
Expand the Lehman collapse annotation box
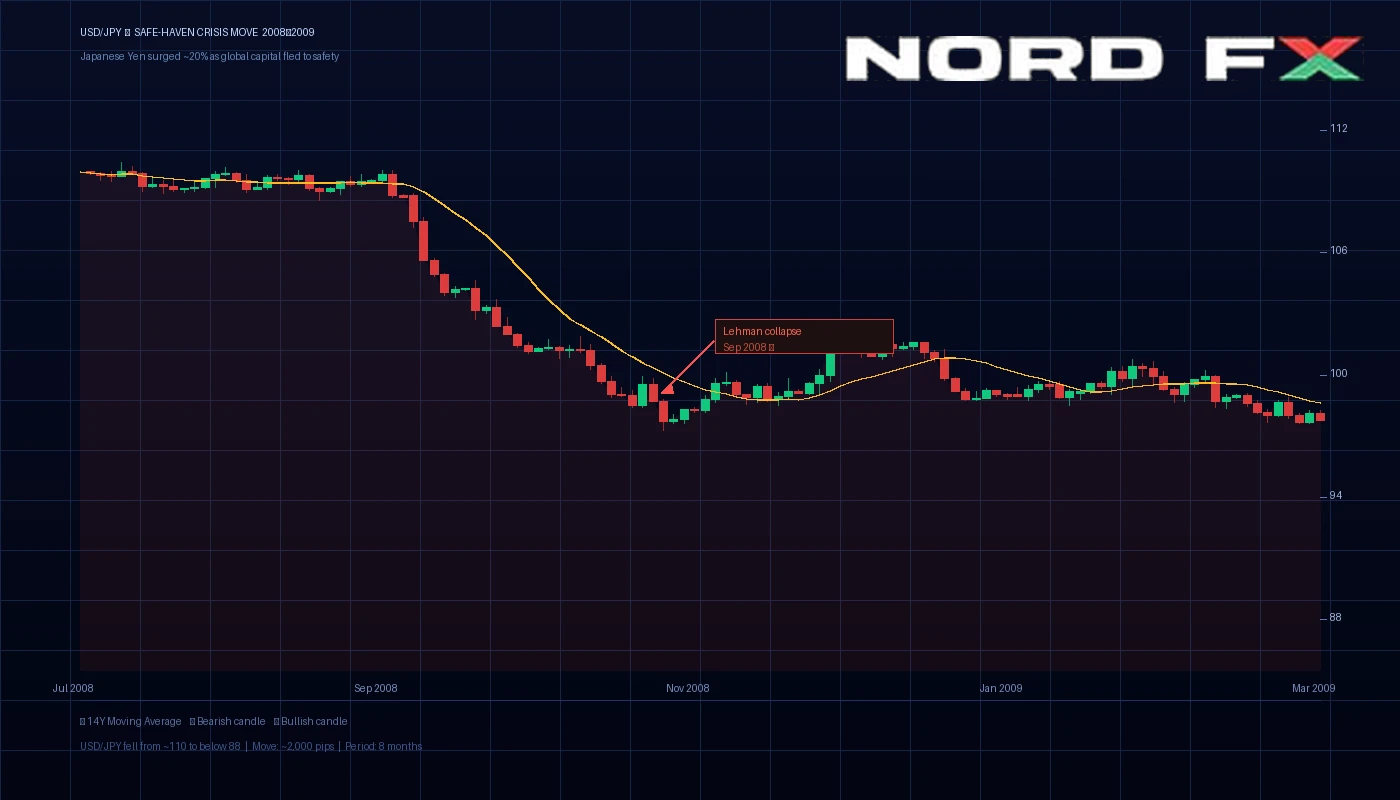[x=803, y=336]
